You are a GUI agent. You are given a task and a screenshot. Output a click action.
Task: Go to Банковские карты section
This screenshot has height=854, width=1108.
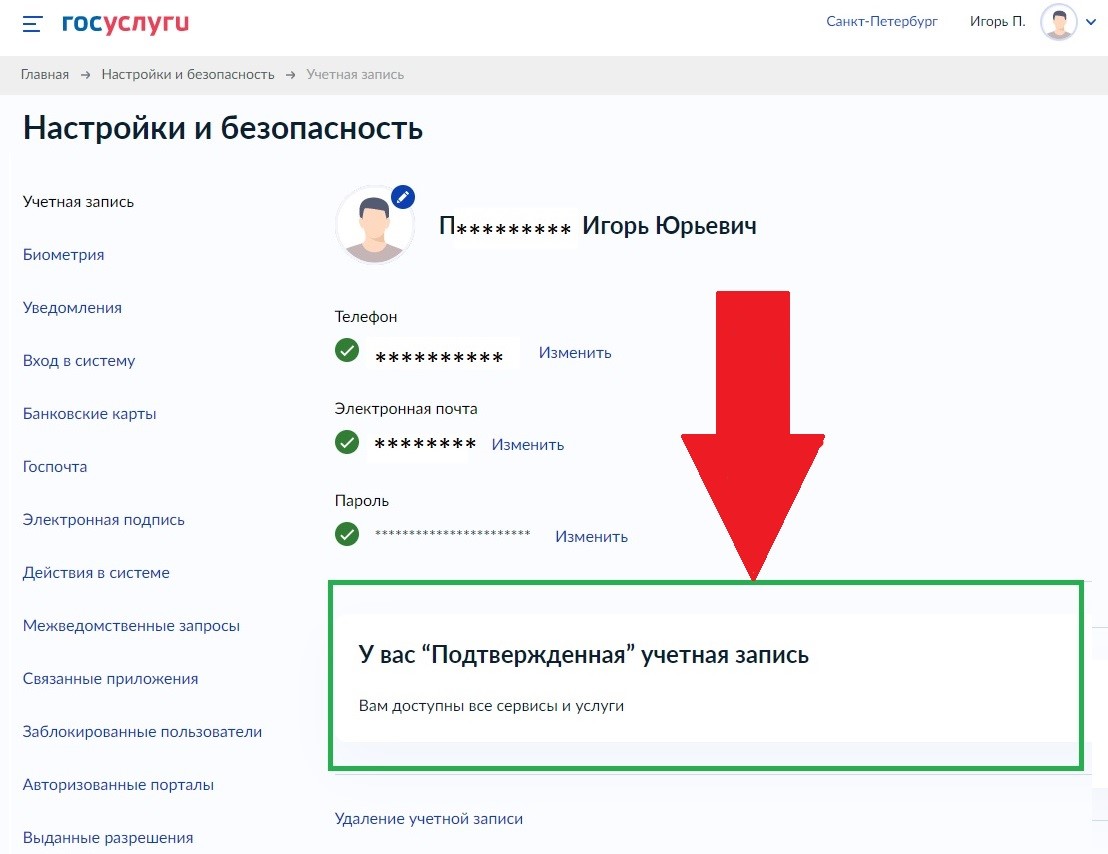[89, 414]
